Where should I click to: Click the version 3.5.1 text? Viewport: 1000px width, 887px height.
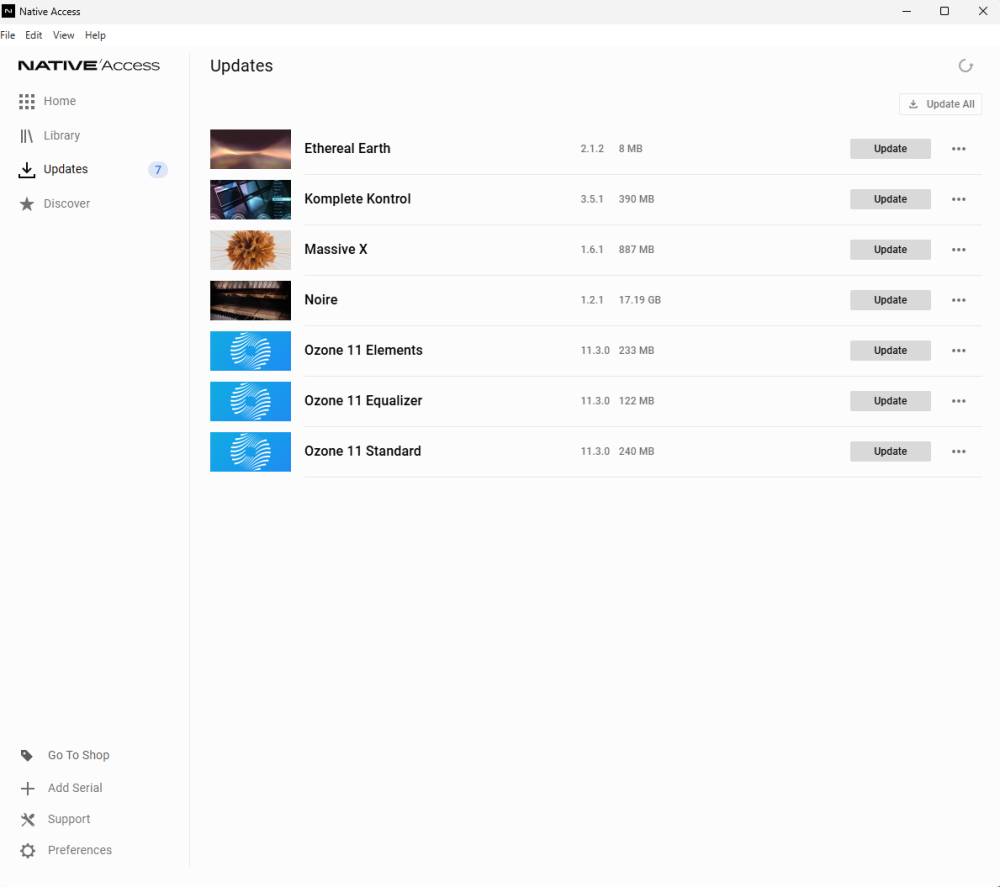click(592, 199)
